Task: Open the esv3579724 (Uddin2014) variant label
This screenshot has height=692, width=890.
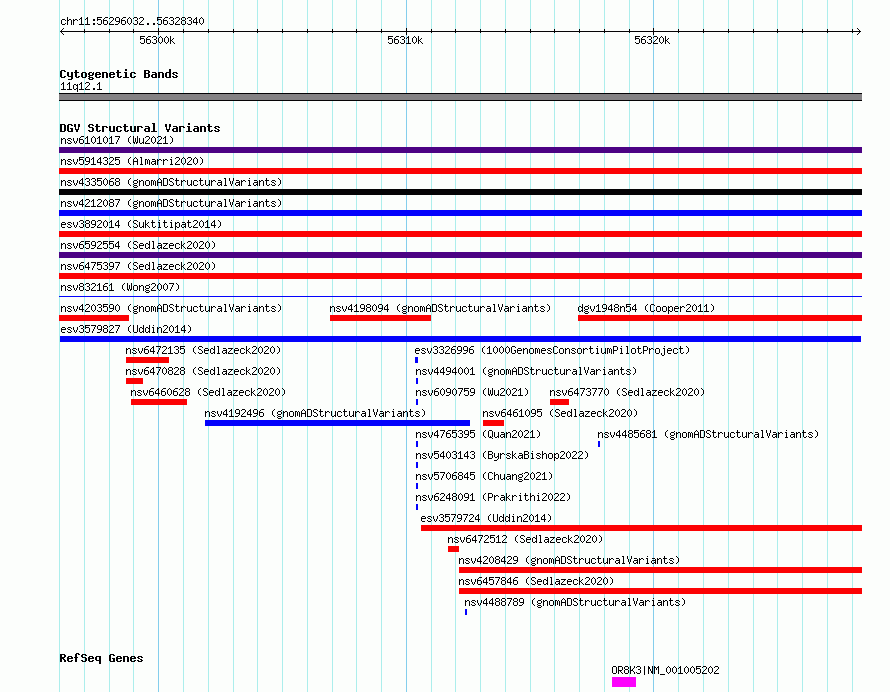Action: [486, 518]
